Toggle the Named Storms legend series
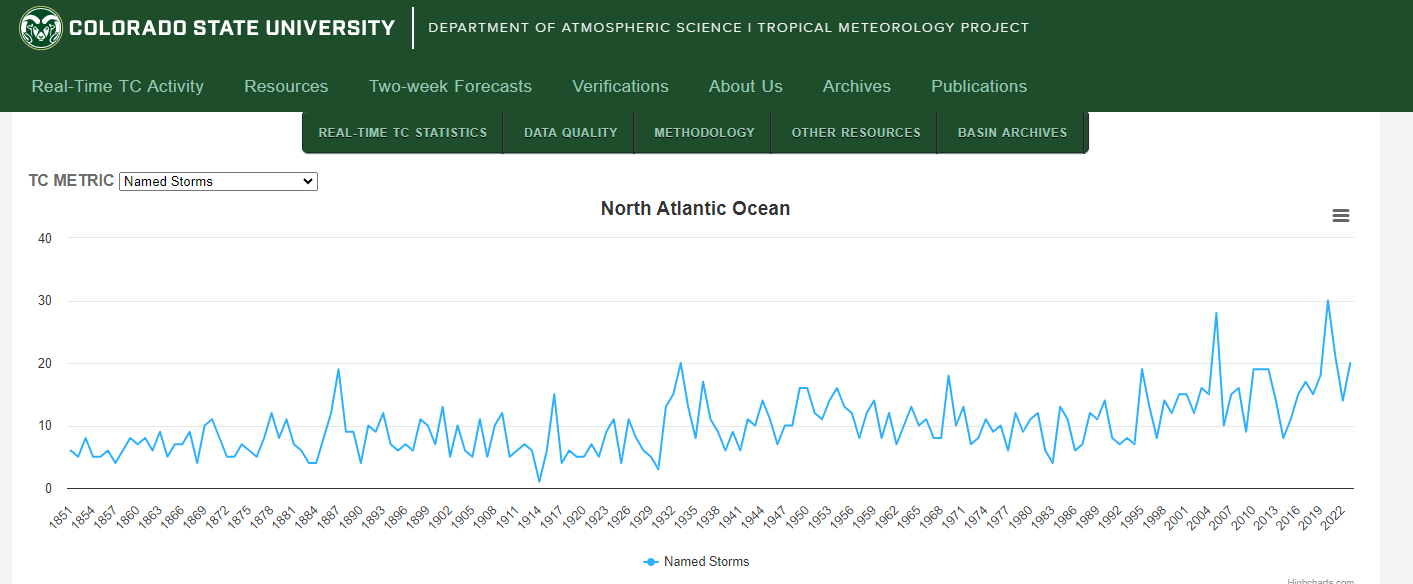This screenshot has width=1413, height=584. (696, 562)
